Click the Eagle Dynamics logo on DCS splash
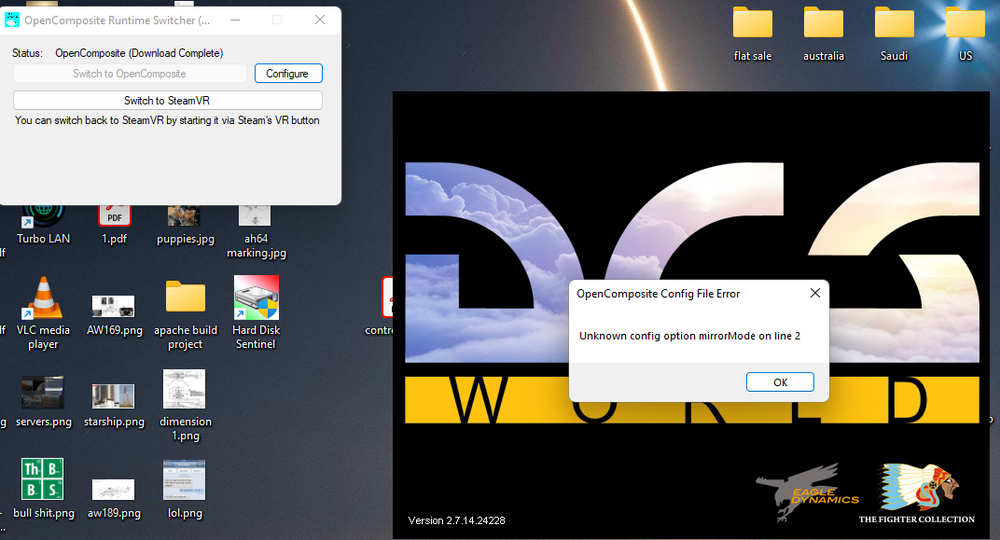The height and width of the screenshot is (540, 1000). (x=807, y=492)
